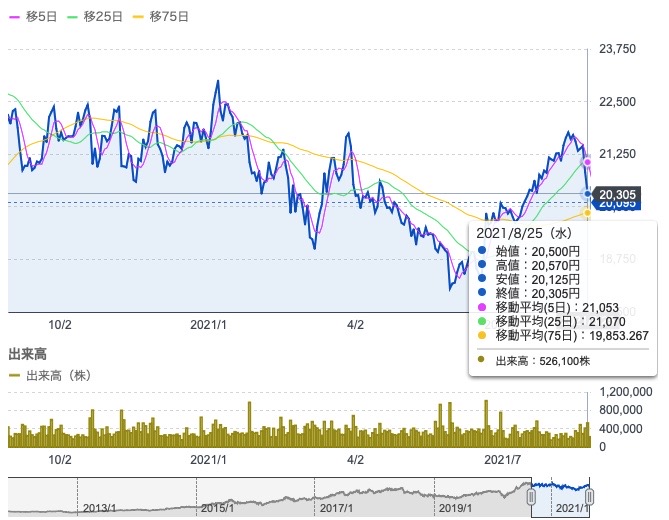Screen dimensions: 669x520
Task: Click the 2021/7 label on volume axis
Action: (503, 460)
